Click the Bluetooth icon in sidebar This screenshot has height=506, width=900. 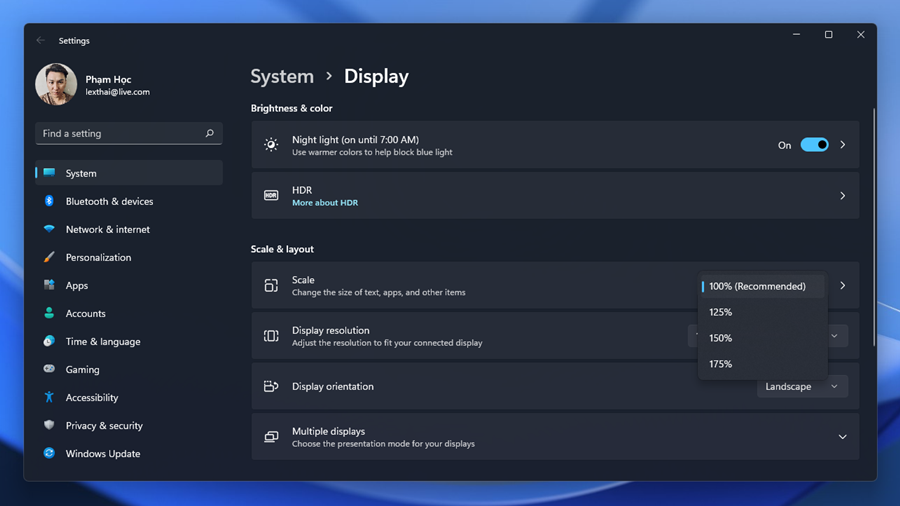click(x=49, y=201)
